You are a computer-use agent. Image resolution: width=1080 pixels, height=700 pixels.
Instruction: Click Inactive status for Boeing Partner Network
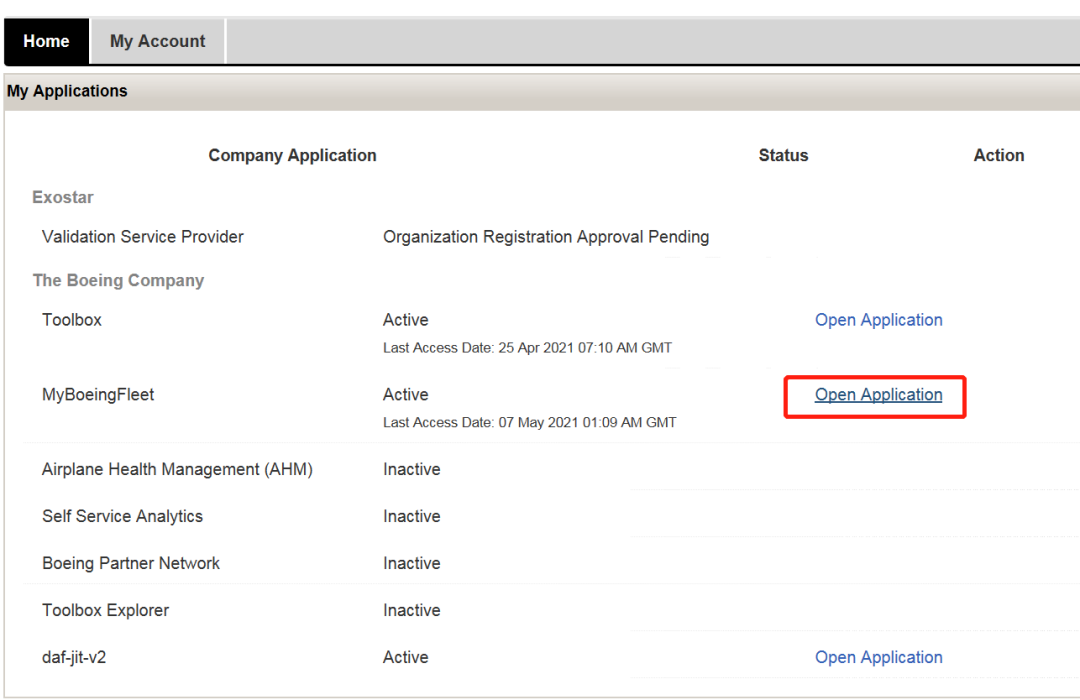[412, 563]
